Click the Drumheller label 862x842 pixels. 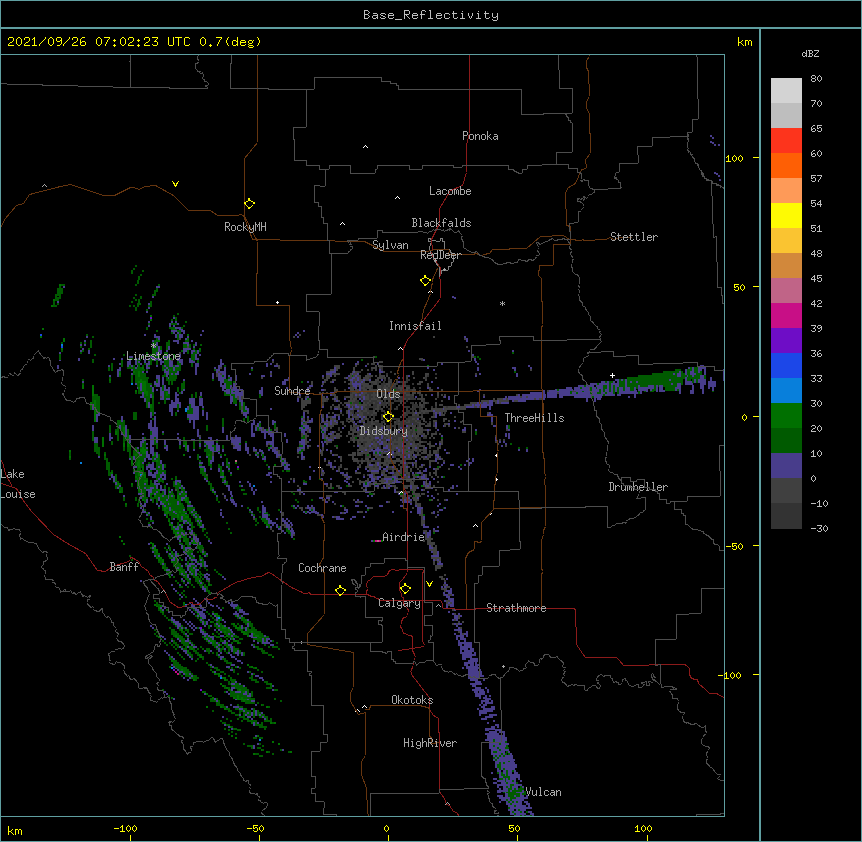point(638,487)
